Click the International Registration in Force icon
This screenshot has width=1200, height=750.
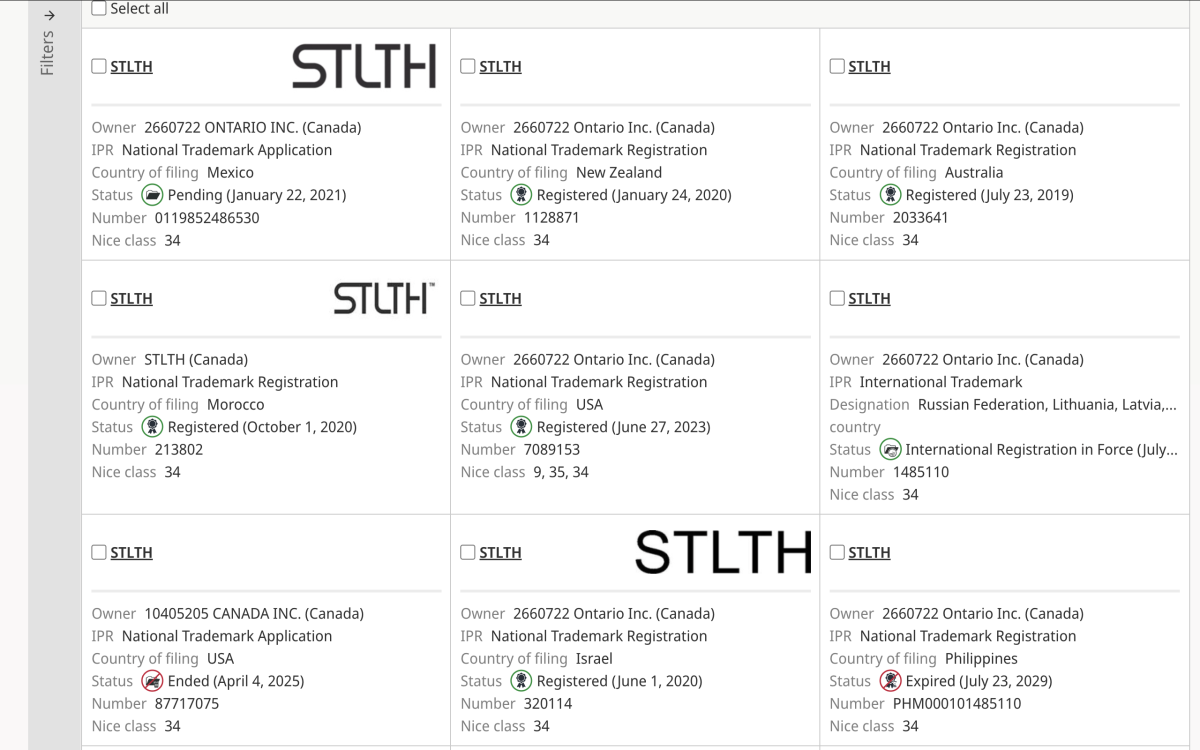[890, 450]
